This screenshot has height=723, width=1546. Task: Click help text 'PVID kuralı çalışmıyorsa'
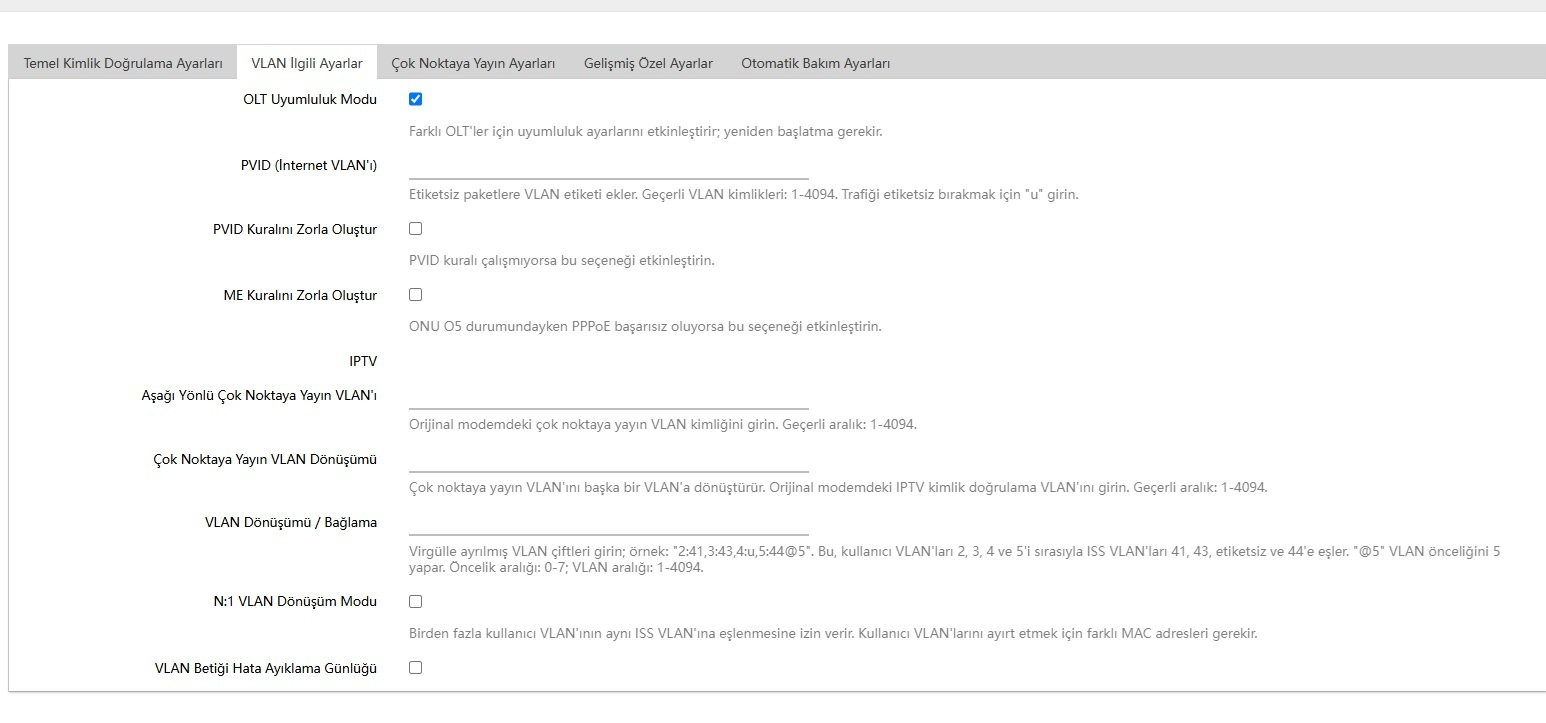[x=562, y=261]
